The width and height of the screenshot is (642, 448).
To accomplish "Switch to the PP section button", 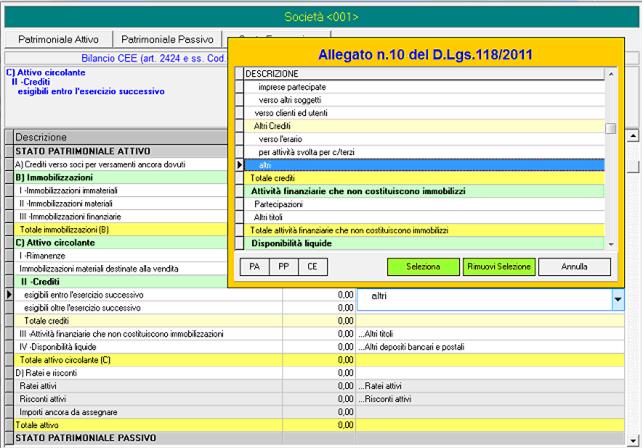I will tap(283, 267).
